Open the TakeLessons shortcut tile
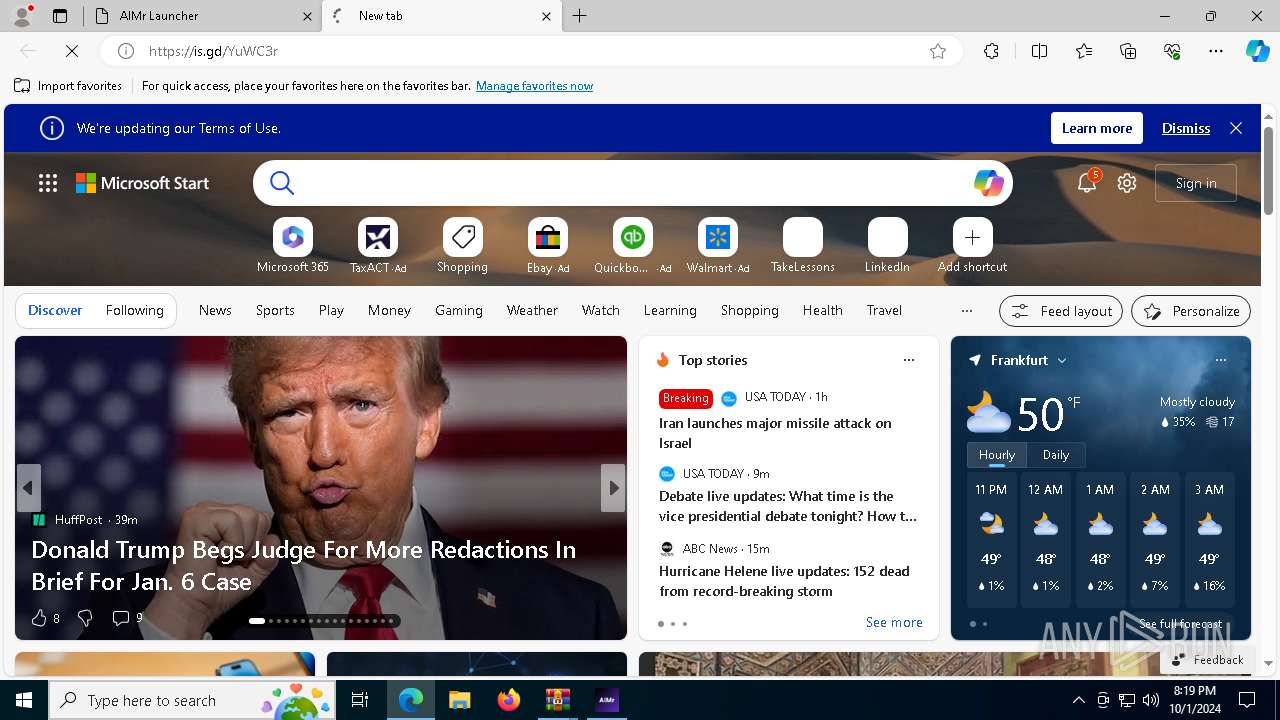Screen dimensions: 1280x720 pyautogui.click(x=803, y=238)
